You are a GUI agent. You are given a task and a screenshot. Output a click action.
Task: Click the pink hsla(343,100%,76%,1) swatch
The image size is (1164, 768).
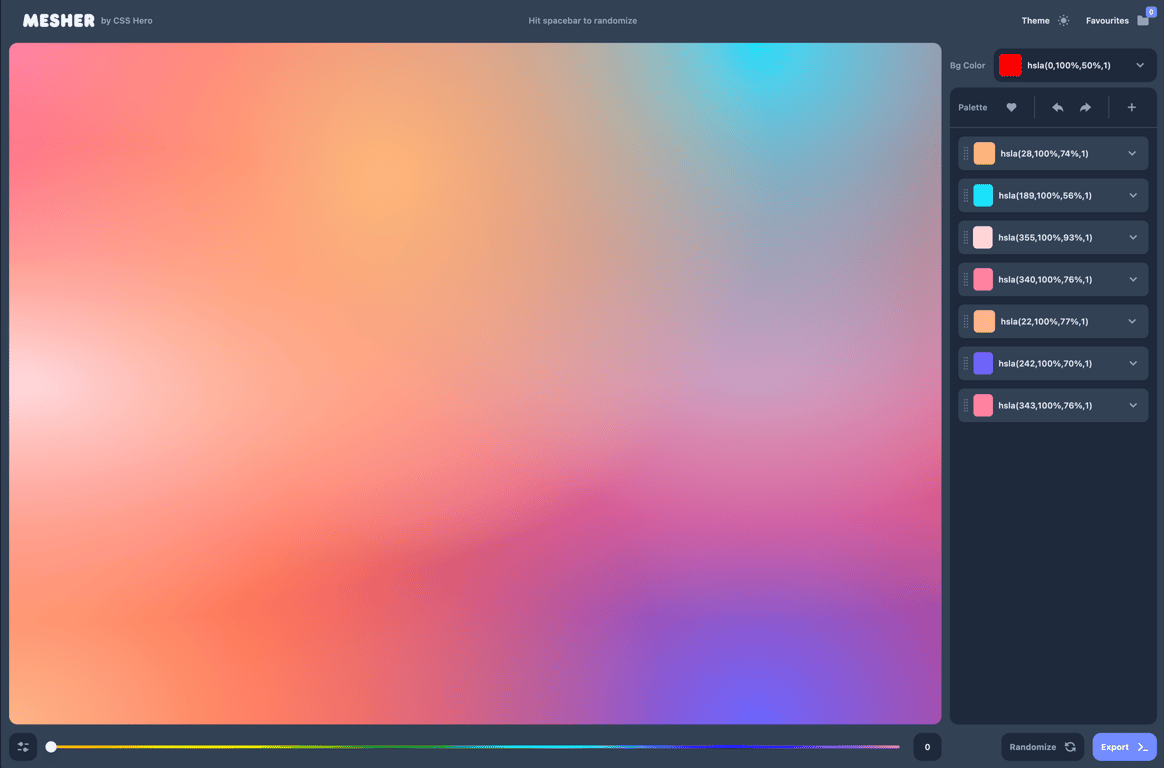[x=983, y=406]
